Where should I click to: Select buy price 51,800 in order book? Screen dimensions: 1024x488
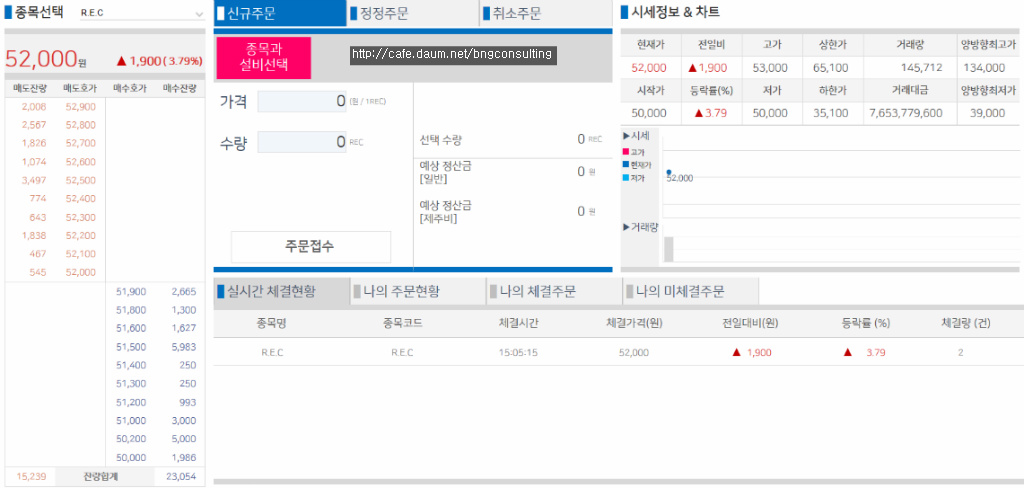tap(131, 310)
